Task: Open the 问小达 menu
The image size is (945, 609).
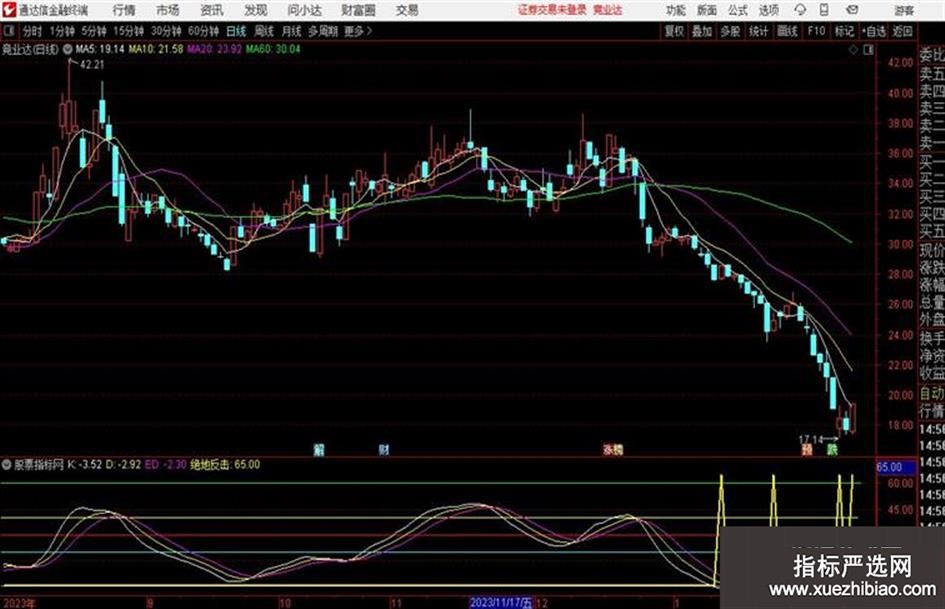Action: (x=304, y=10)
